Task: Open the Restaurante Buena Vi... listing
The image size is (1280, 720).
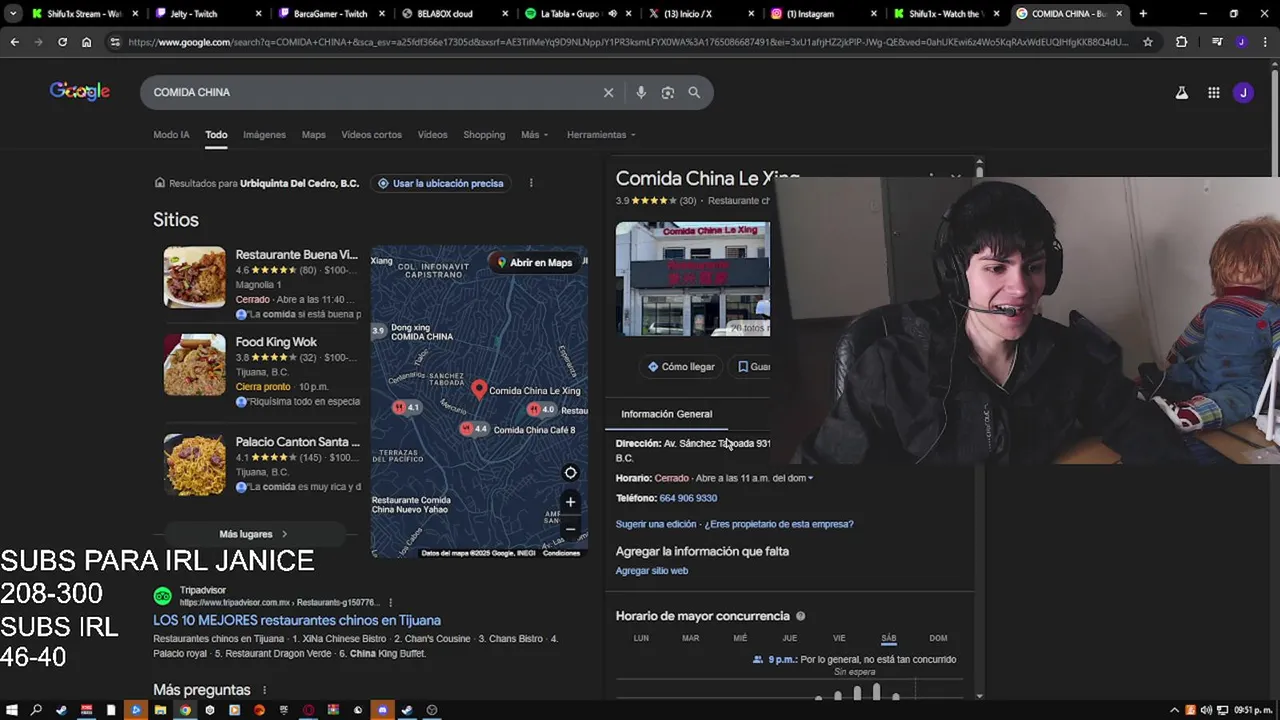Action: coord(296,255)
